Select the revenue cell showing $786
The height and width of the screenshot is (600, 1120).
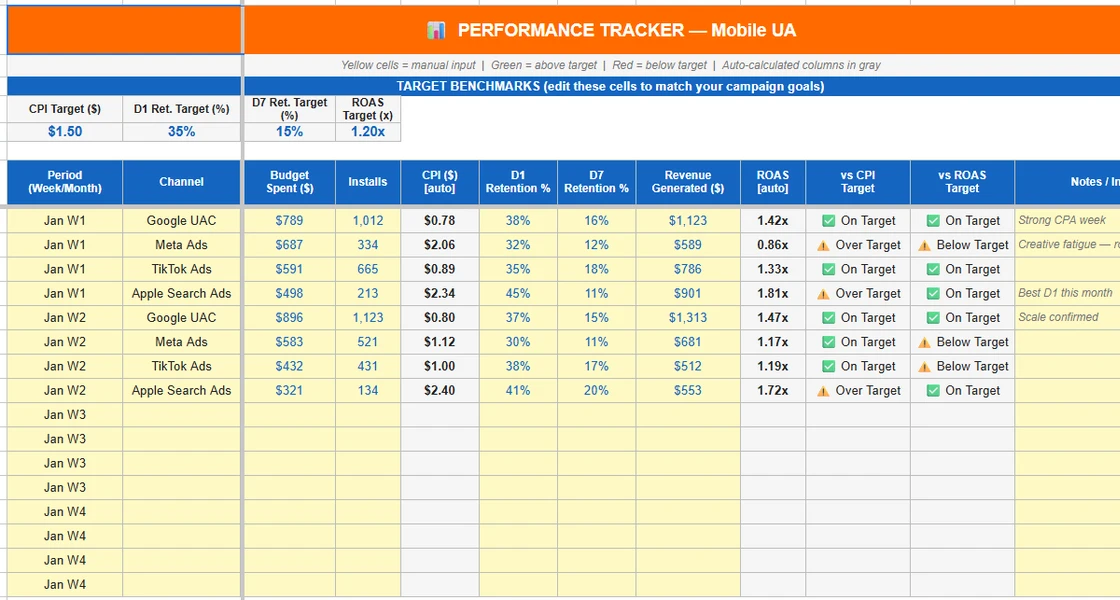click(x=688, y=269)
